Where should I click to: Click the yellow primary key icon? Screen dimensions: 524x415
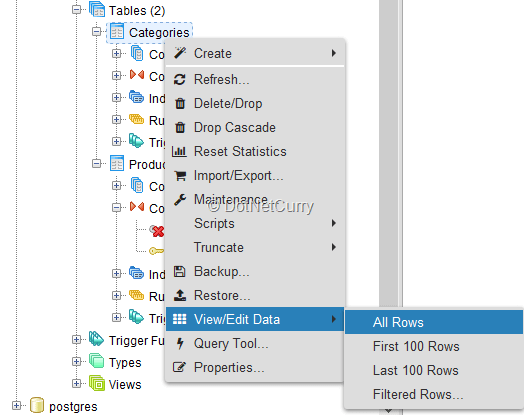[156, 251]
